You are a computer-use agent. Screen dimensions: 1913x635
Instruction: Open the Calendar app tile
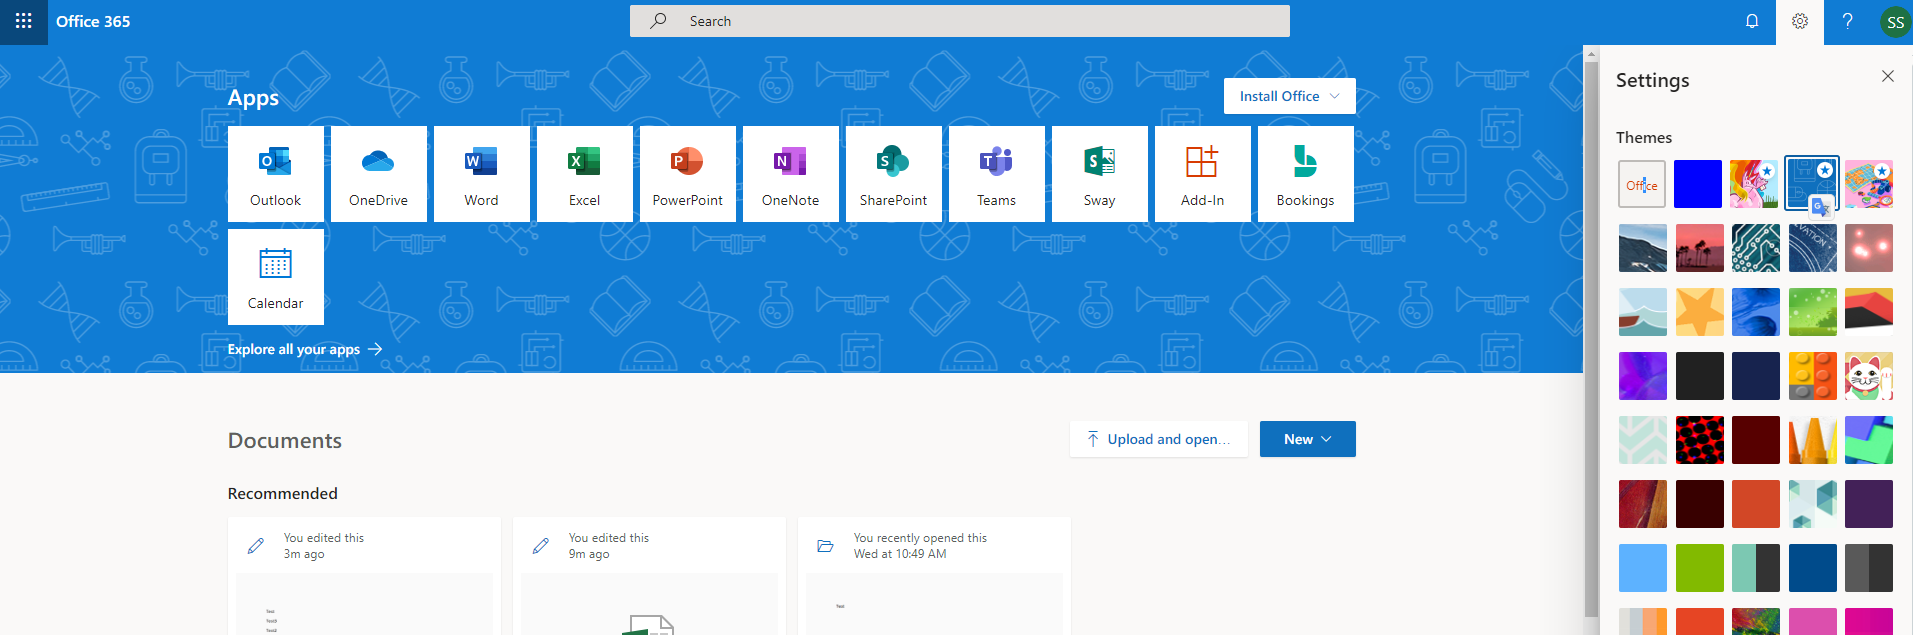coord(276,277)
